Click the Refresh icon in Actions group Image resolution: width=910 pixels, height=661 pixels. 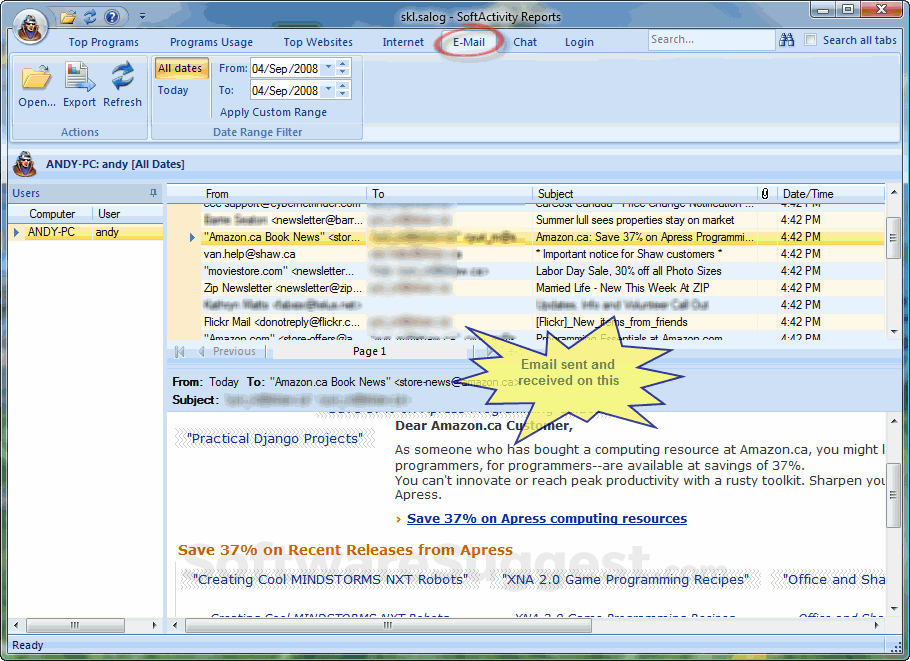[122, 78]
